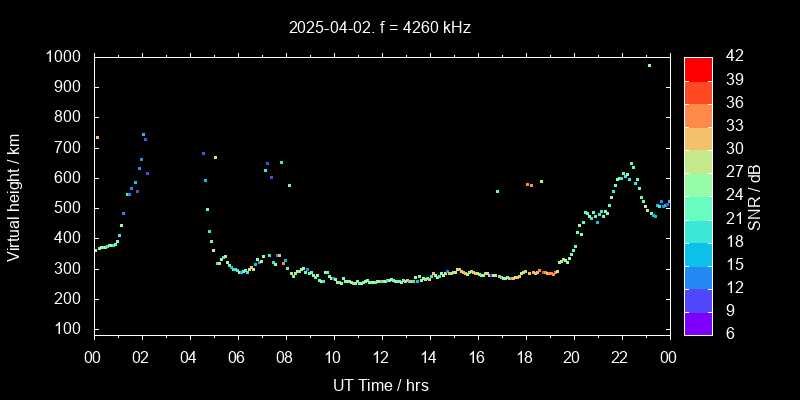Select the 1000 tick label on the y-axis
The image size is (800, 400).
[x=65, y=57]
